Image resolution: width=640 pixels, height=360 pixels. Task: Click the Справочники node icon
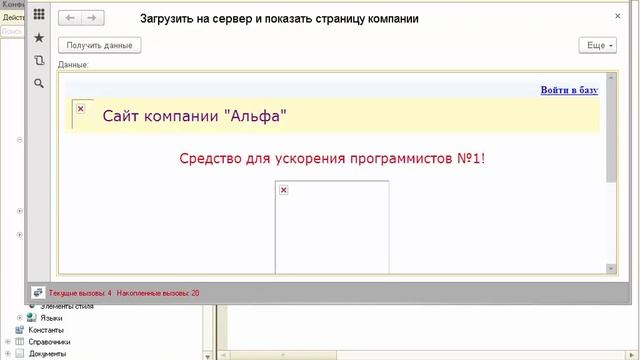click(20, 342)
